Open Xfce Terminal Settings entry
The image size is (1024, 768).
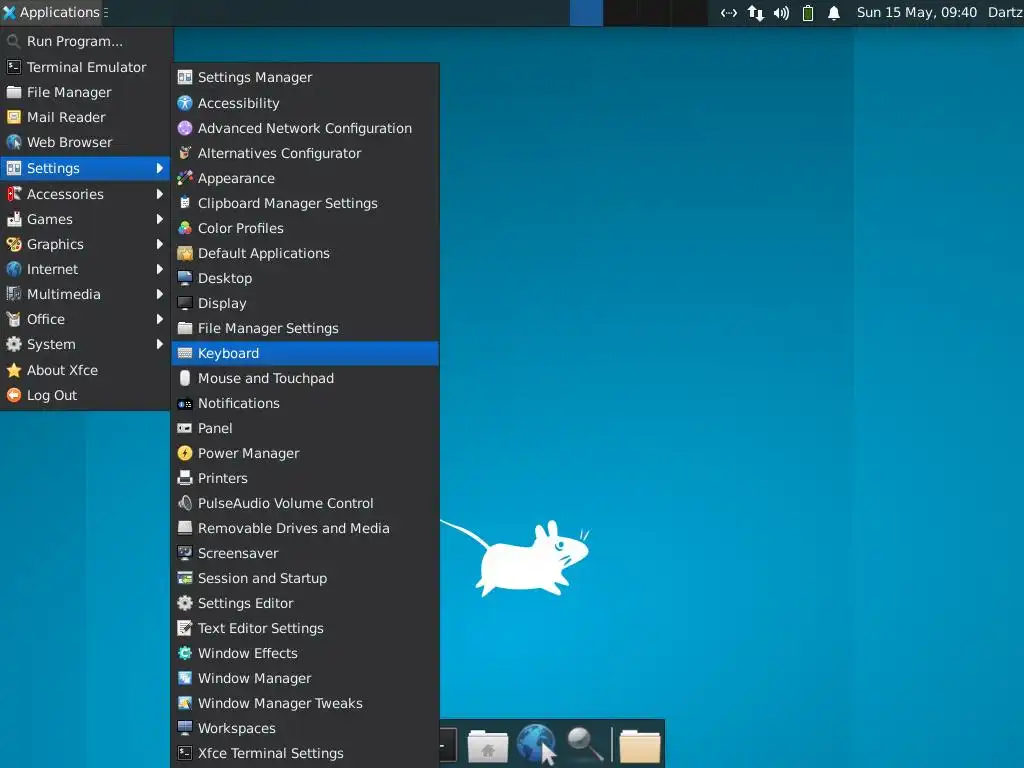[305, 753]
